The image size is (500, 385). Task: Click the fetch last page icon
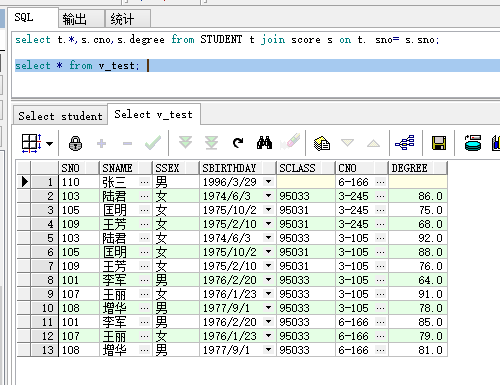point(211,143)
